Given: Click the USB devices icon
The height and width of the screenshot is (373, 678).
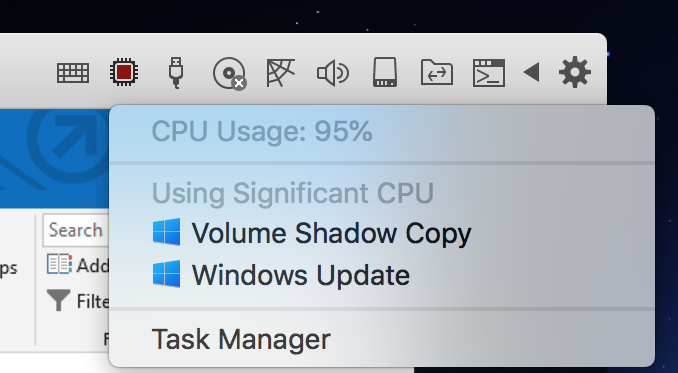Looking at the screenshot, I should click(x=176, y=73).
